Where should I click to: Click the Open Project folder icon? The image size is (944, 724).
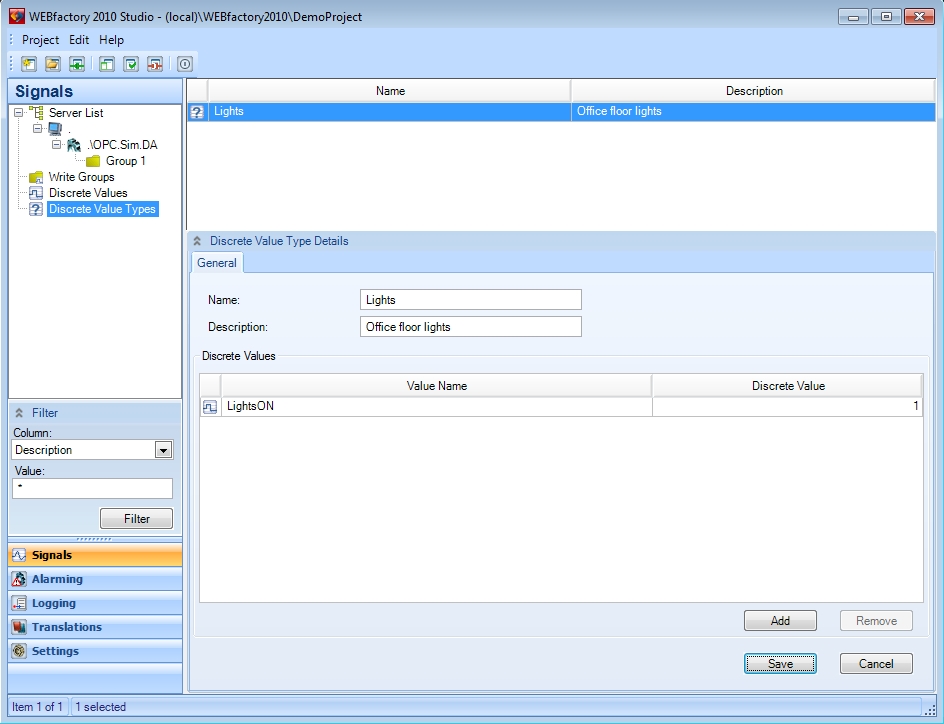click(x=53, y=64)
